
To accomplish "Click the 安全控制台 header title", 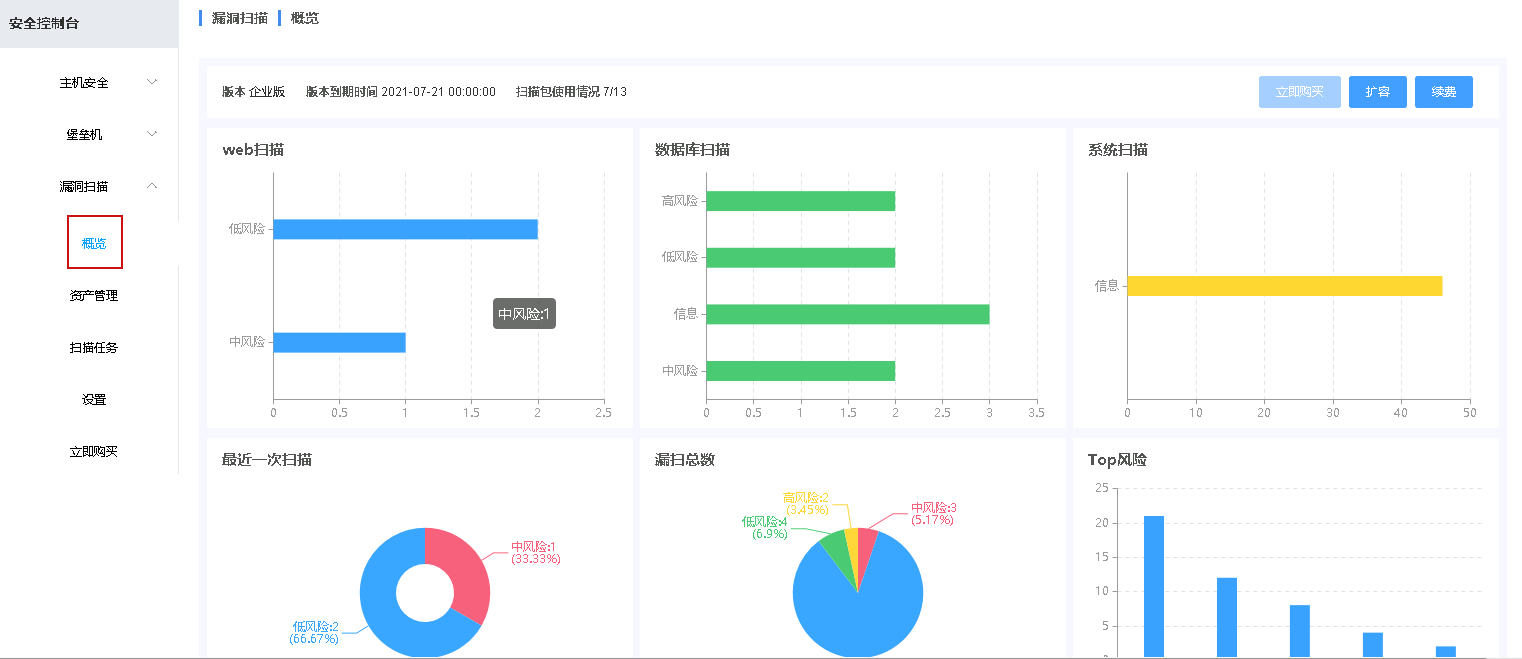I will coord(44,23).
